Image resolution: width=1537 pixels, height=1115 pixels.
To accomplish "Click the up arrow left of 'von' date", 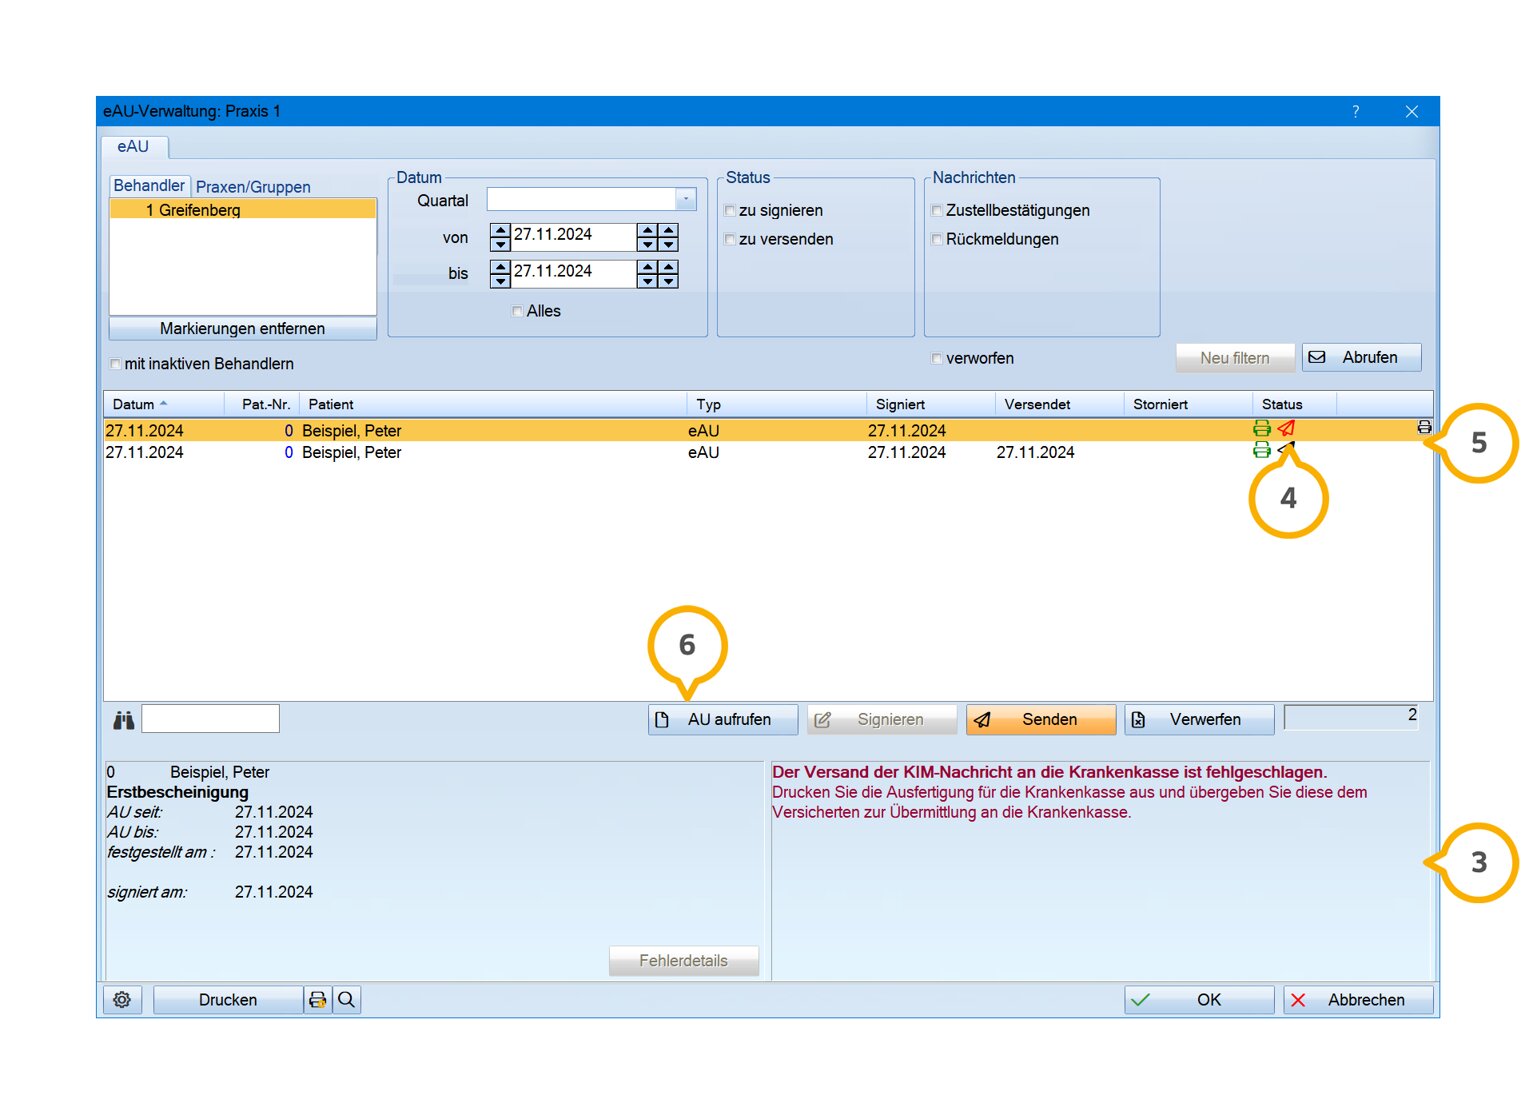I will (500, 230).
